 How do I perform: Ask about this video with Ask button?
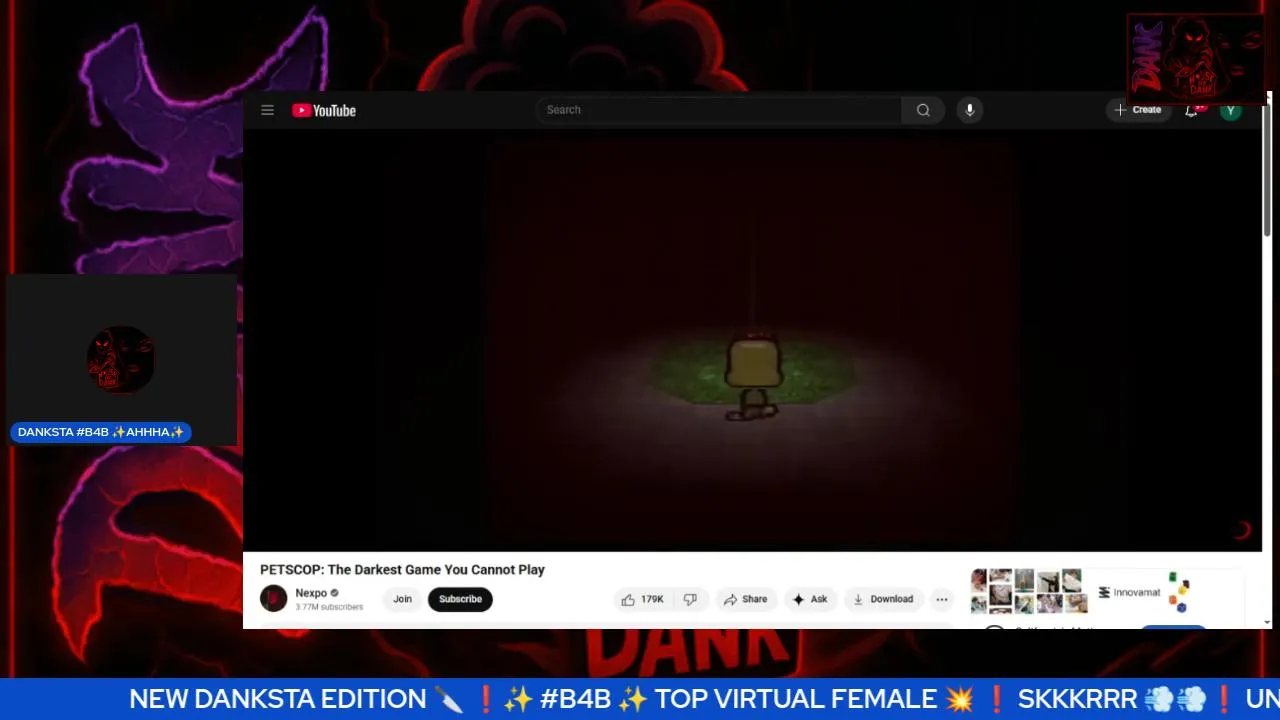(810, 599)
